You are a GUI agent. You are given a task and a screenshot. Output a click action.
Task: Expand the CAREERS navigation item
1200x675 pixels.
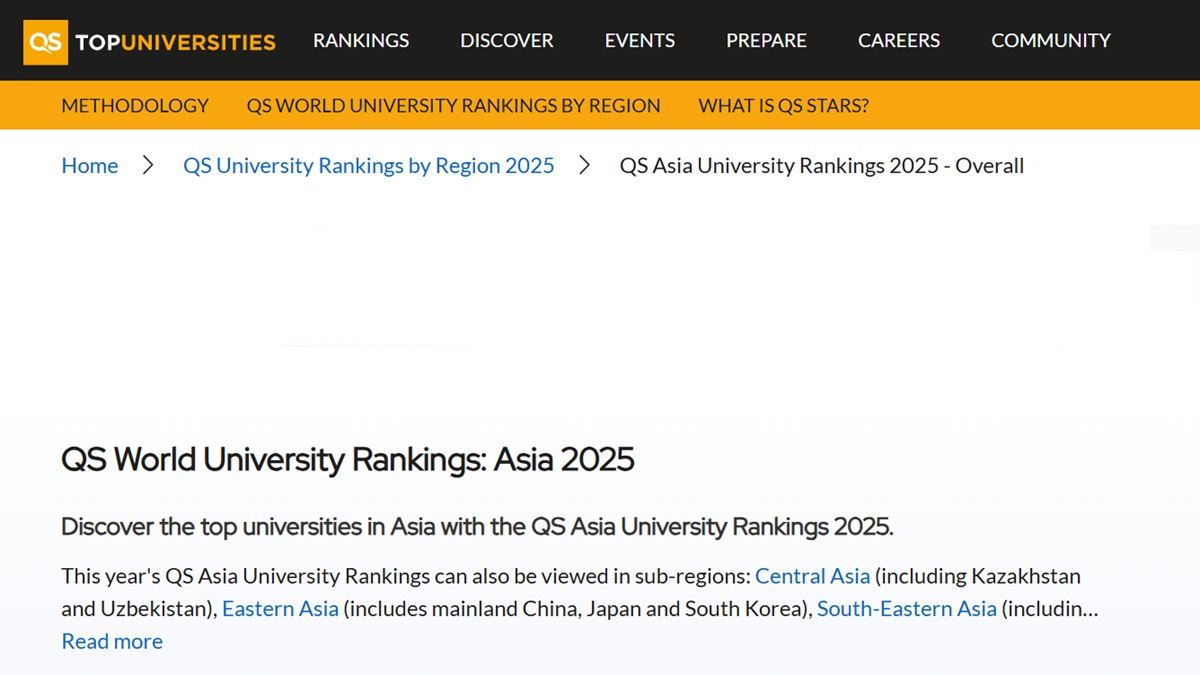pos(898,41)
